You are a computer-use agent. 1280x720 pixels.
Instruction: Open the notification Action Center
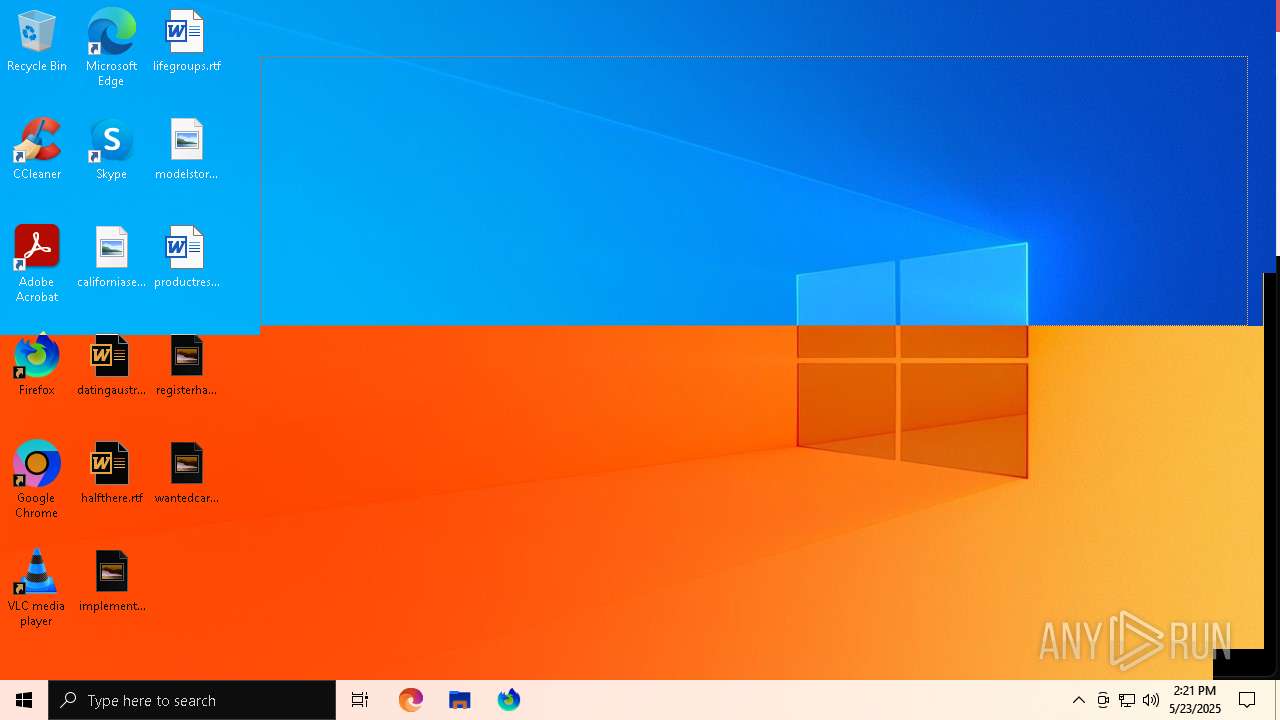coord(1247,700)
